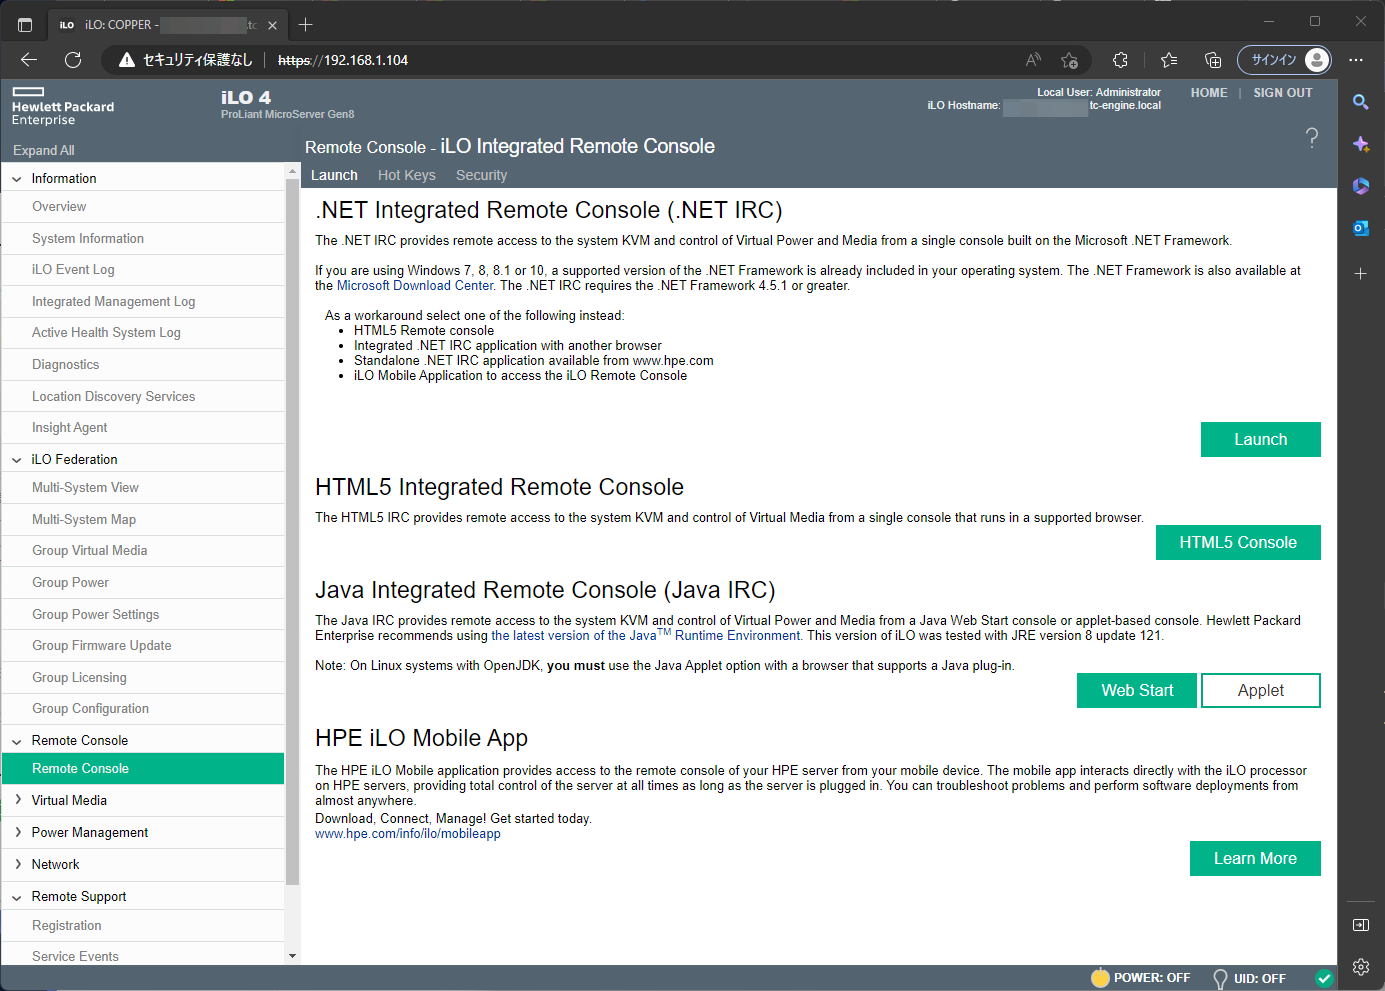Open the Microsoft Download Center link
The image size is (1385, 991).
coord(415,285)
